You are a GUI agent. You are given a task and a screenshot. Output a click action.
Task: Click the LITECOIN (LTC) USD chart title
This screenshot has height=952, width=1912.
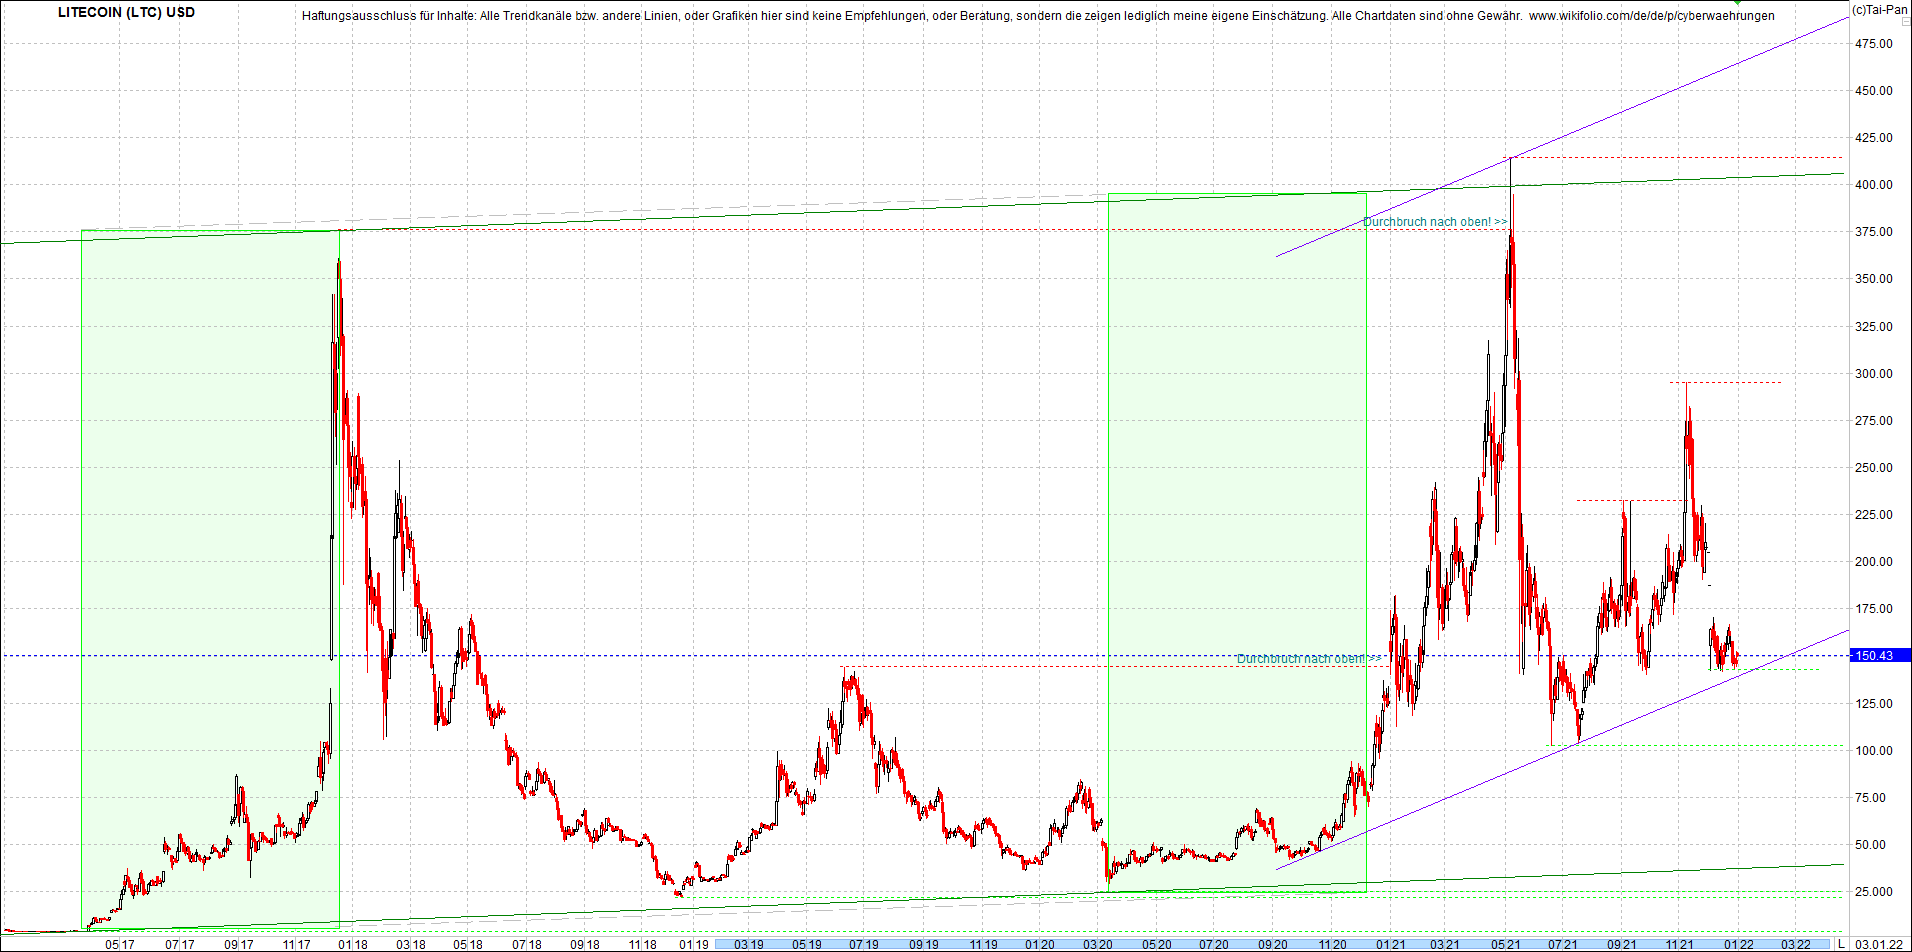pos(126,13)
